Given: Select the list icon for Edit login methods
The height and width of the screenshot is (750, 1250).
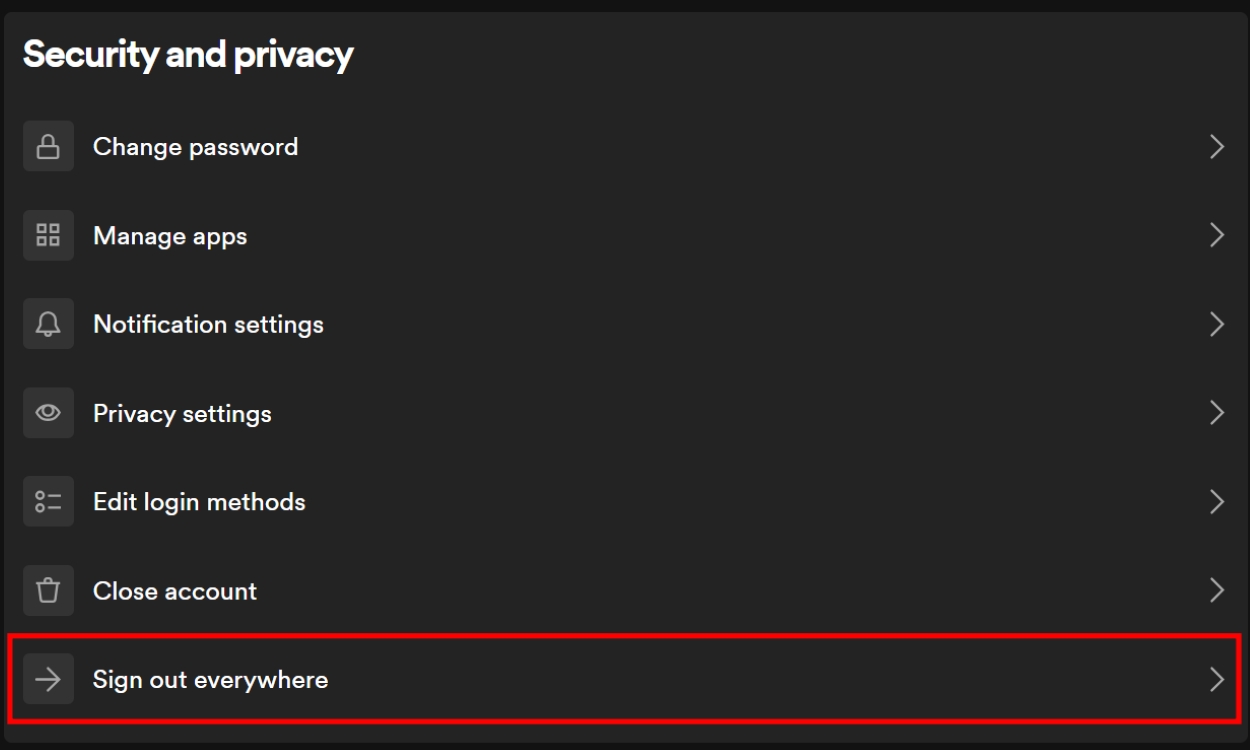Looking at the screenshot, I should [50, 501].
